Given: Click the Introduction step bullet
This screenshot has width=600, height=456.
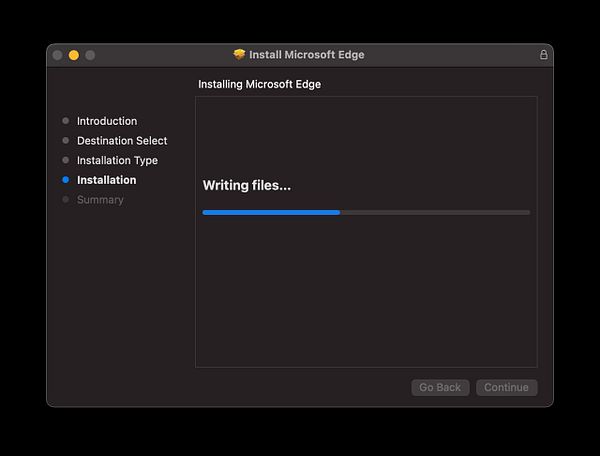Looking at the screenshot, I should (x=65, y=121).
